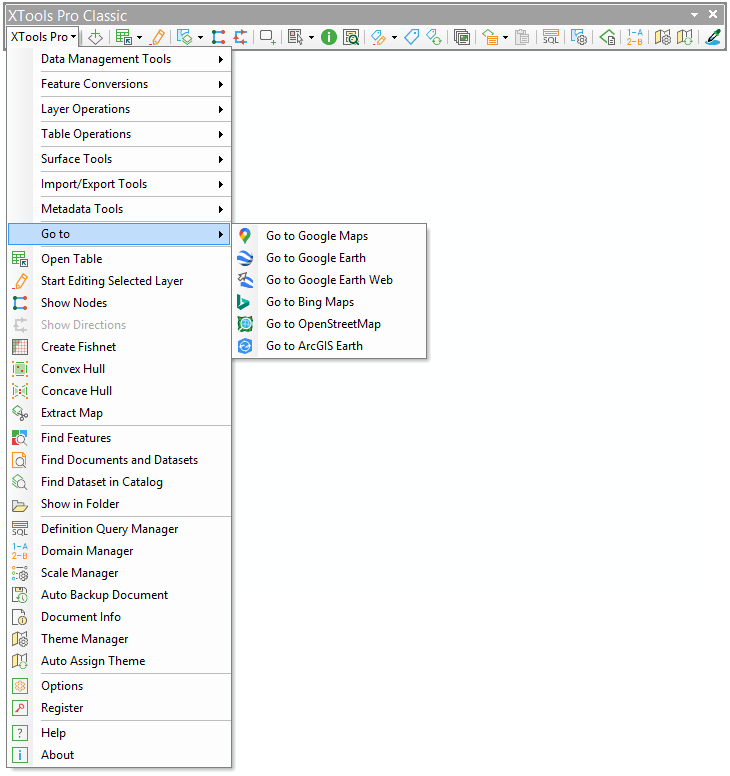Expand the arrow next to select list toolbar icon
Image resolution: width=730 pixels, height=776 pixels.
click(x=311, y=37)
